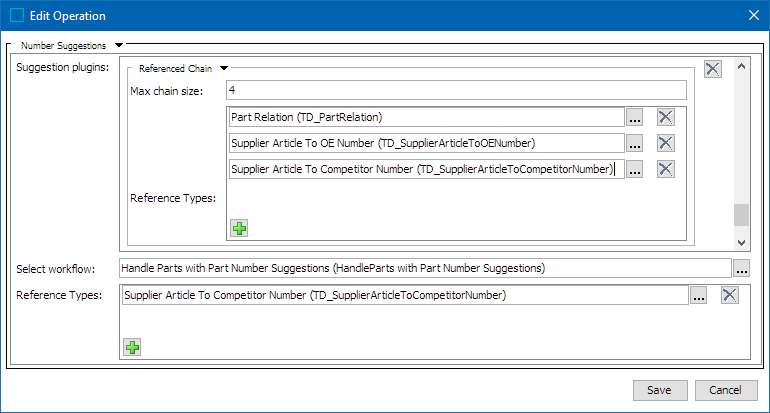Click the Suggestion plugins label

click(62, 67)
